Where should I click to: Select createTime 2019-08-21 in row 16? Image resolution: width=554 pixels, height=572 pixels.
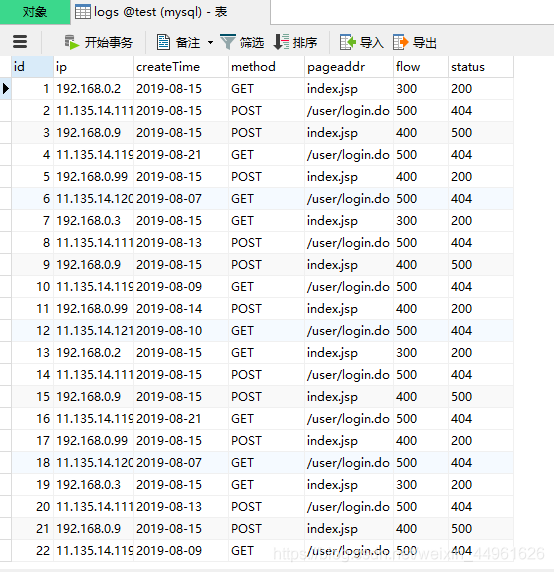coord(181,418)
